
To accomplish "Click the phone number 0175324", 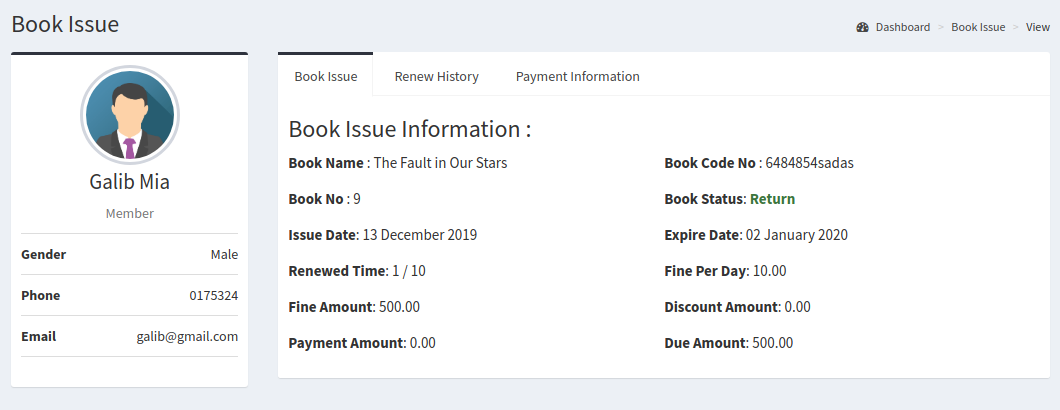I will 213,296.
